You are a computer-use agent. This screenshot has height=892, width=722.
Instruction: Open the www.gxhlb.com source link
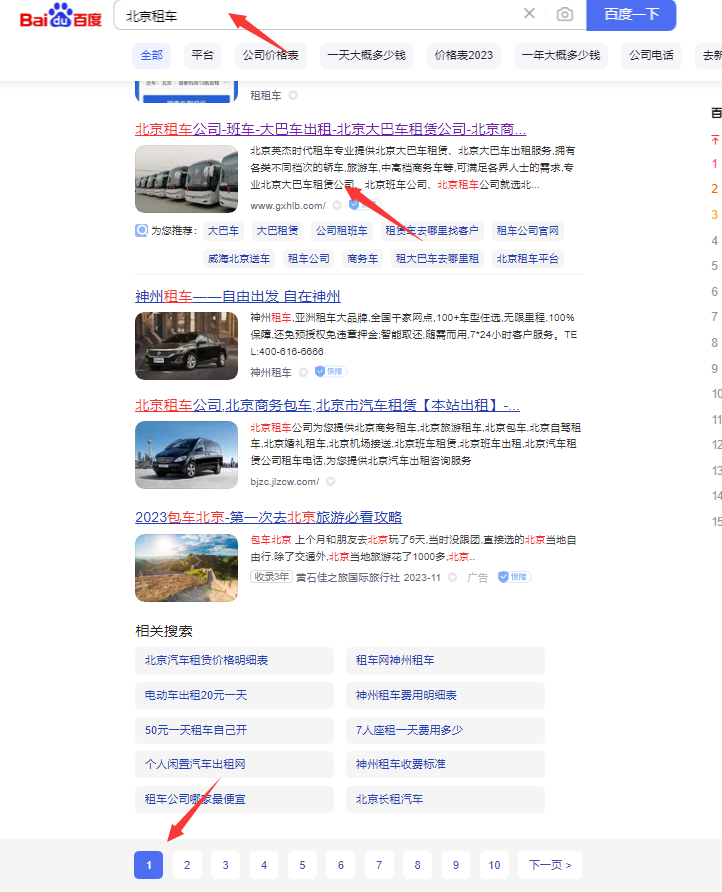[x=288, y=205]
